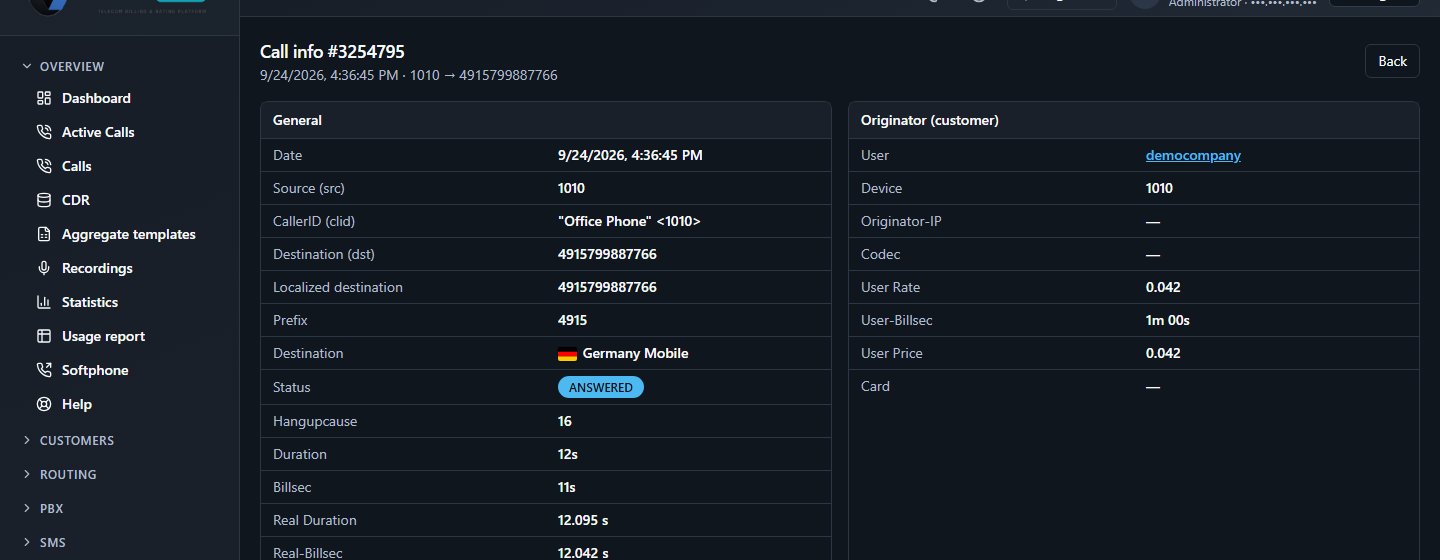Click the Back button

point(1392,61)
